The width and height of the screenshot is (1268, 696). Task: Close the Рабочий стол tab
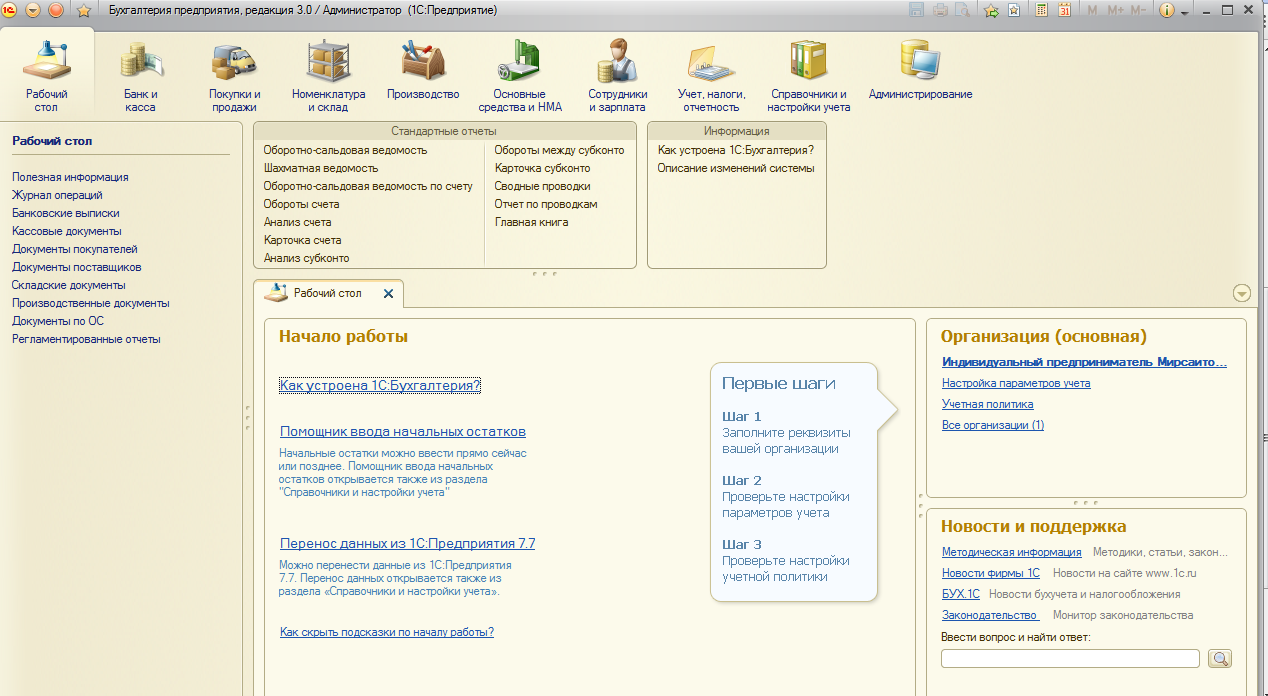click(389, 294)
